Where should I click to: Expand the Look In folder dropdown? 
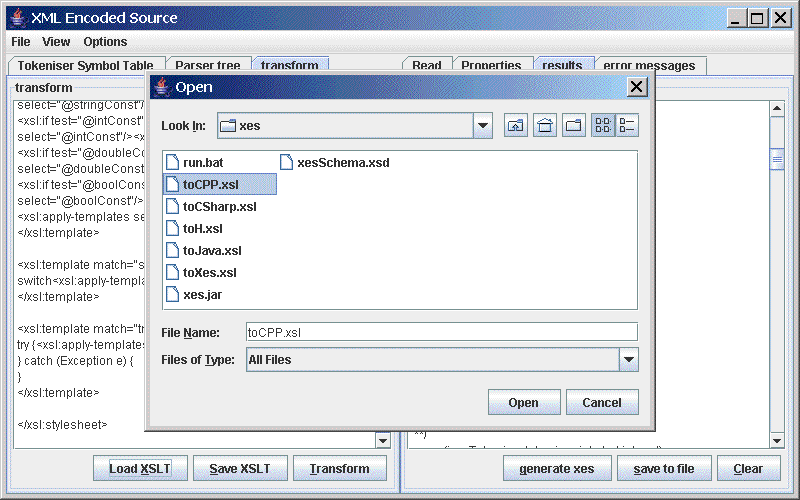(x=483, y=126)
